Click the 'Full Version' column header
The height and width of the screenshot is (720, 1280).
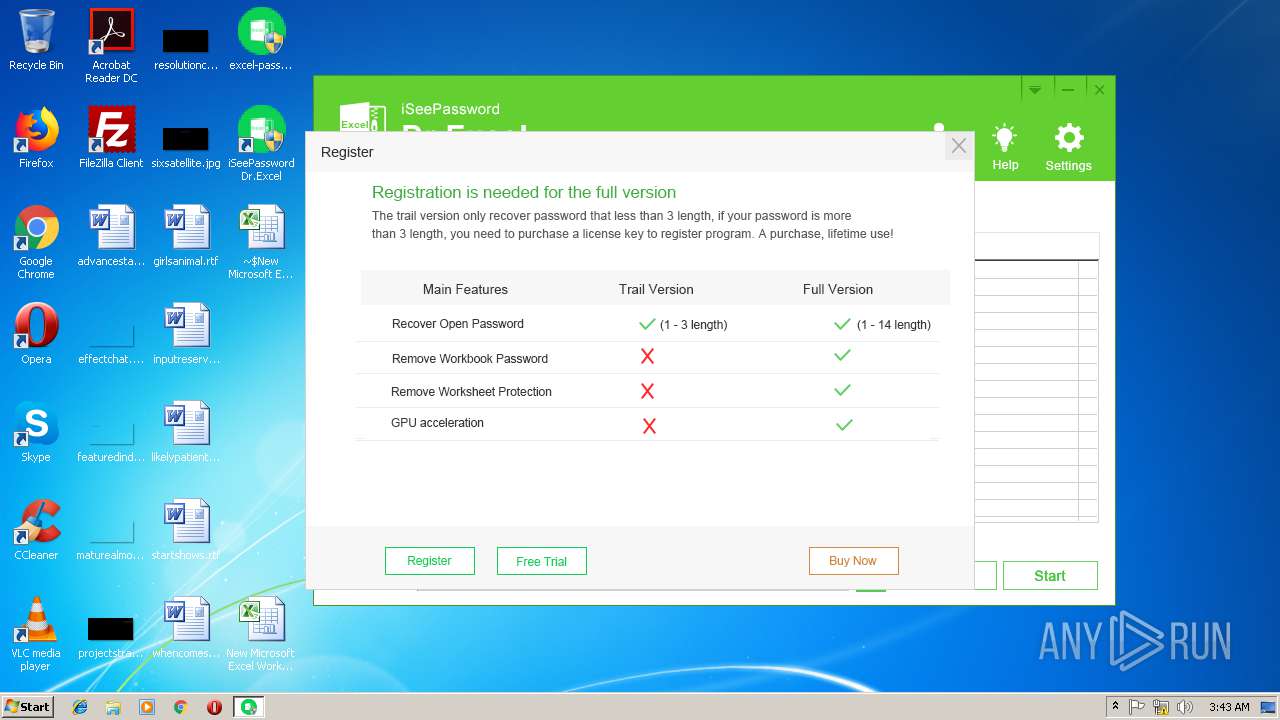tap(838, 289)
